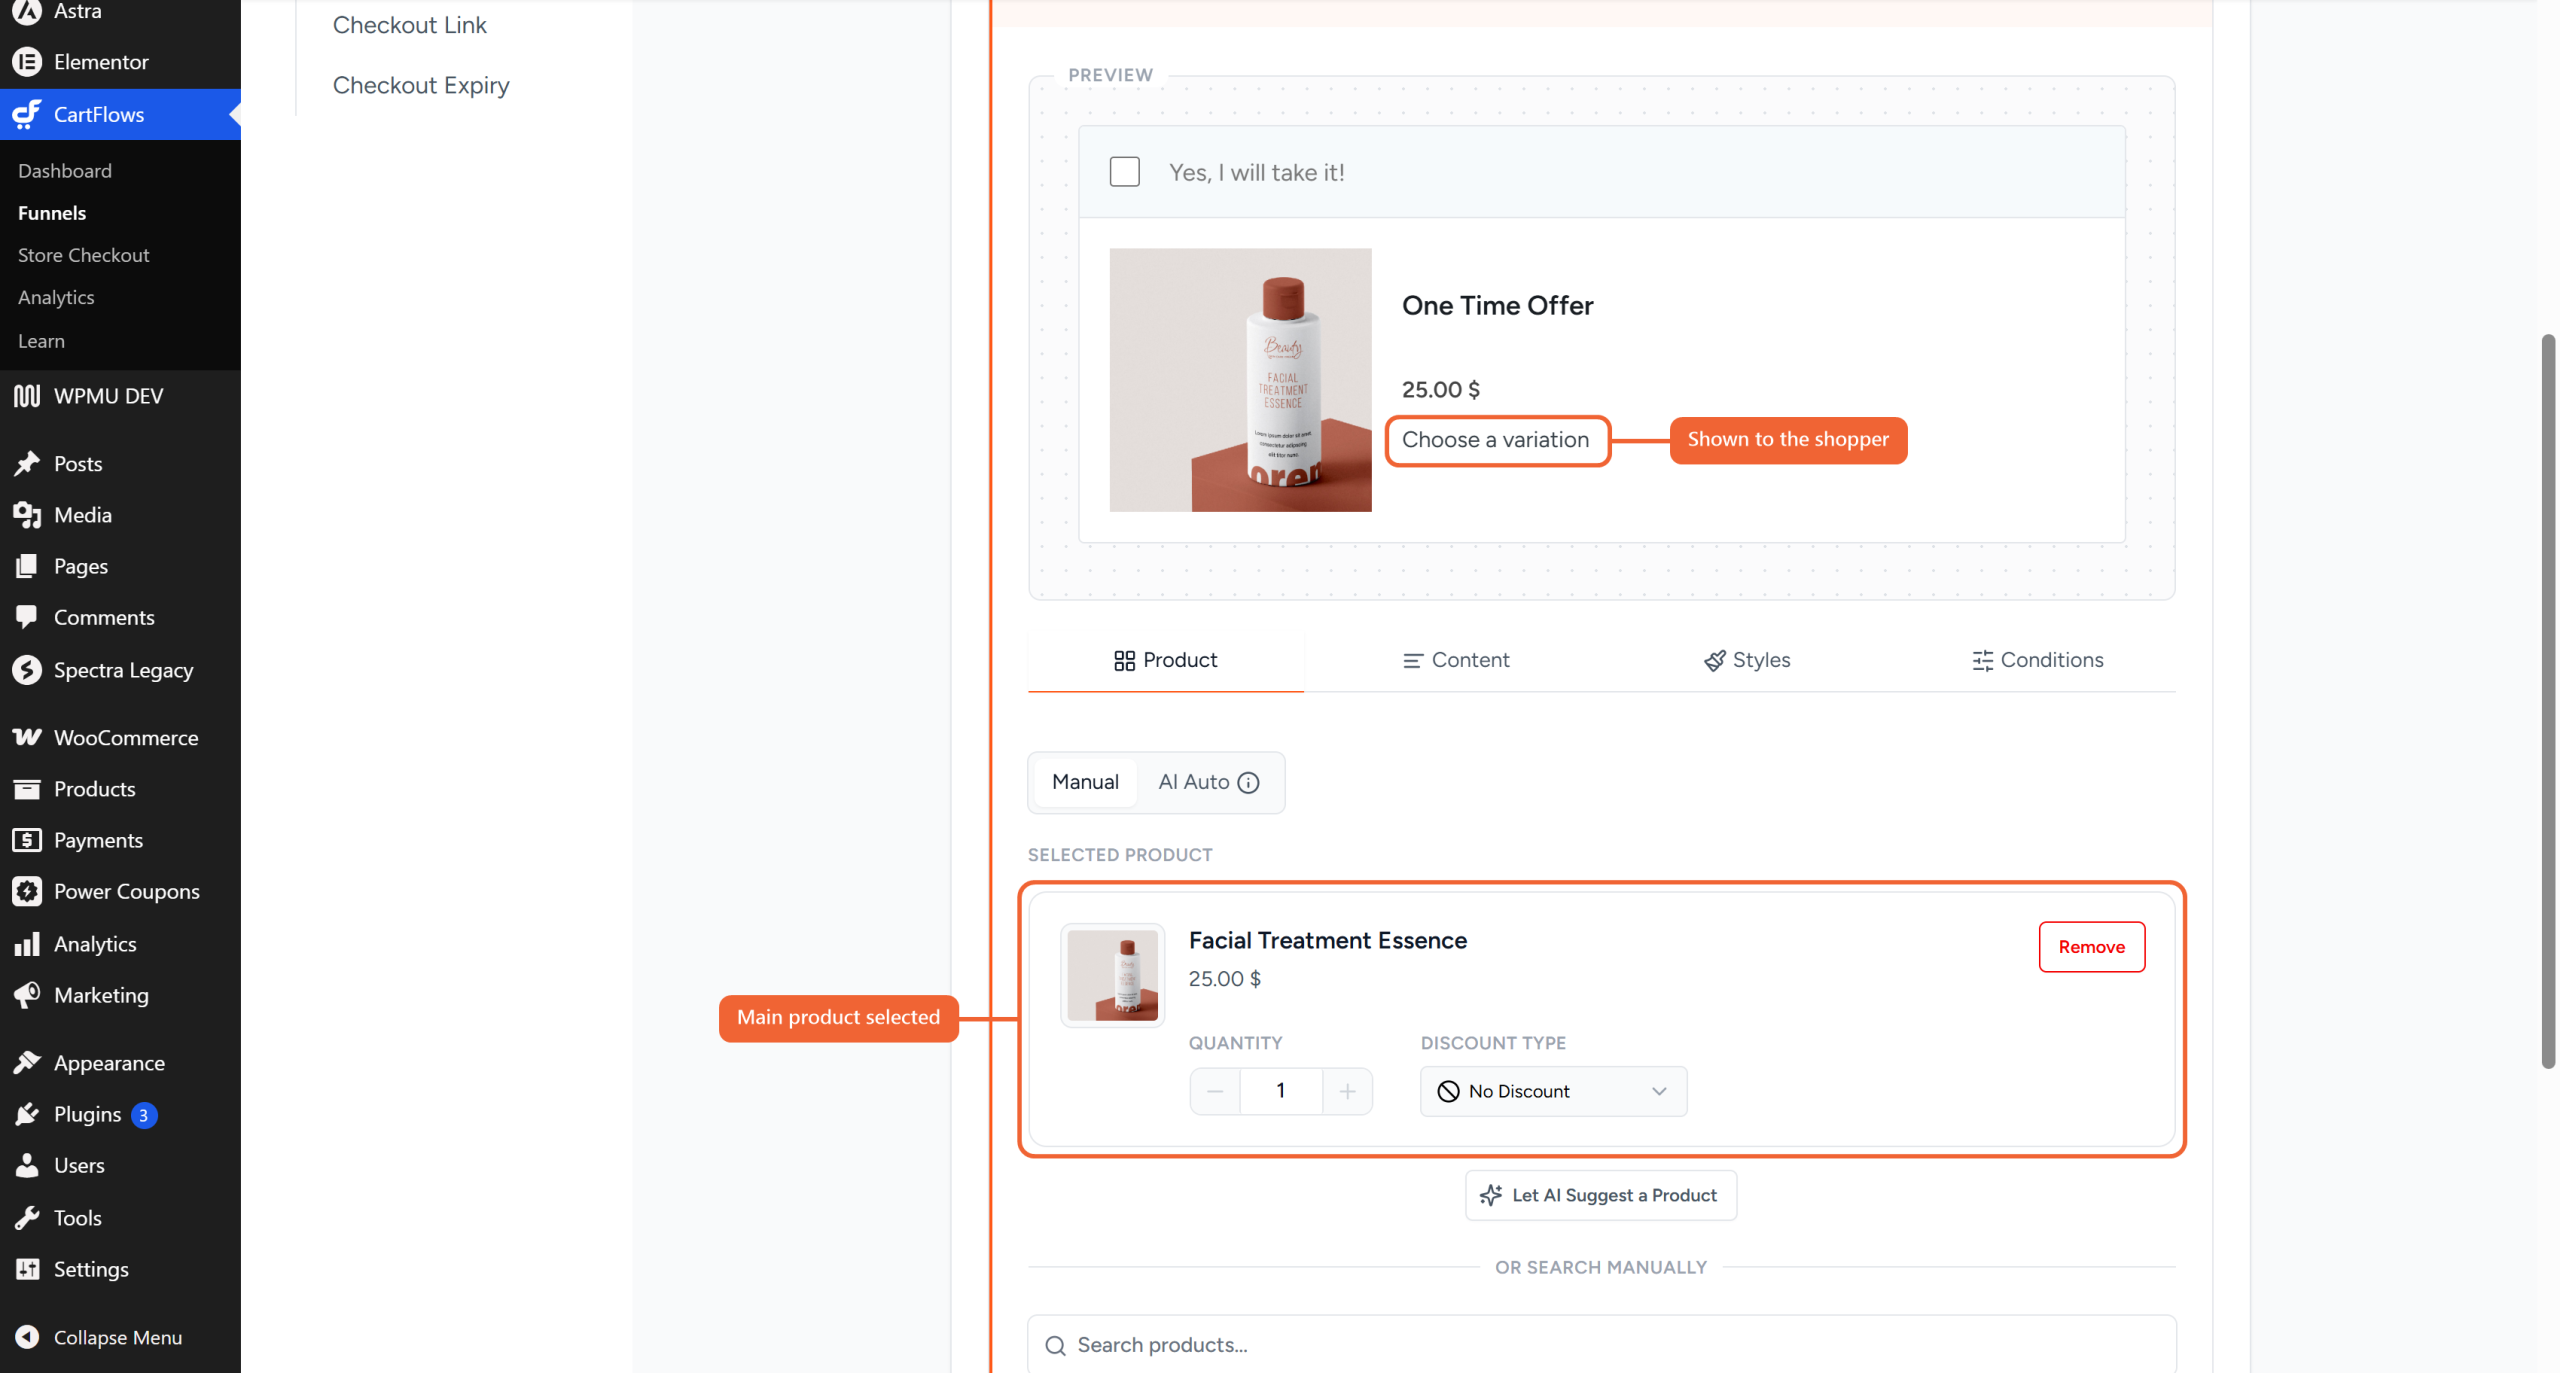Click the Marketing megaphone icon
The width and height of the screenshot is (2560, 1373).
coord(27,995)
